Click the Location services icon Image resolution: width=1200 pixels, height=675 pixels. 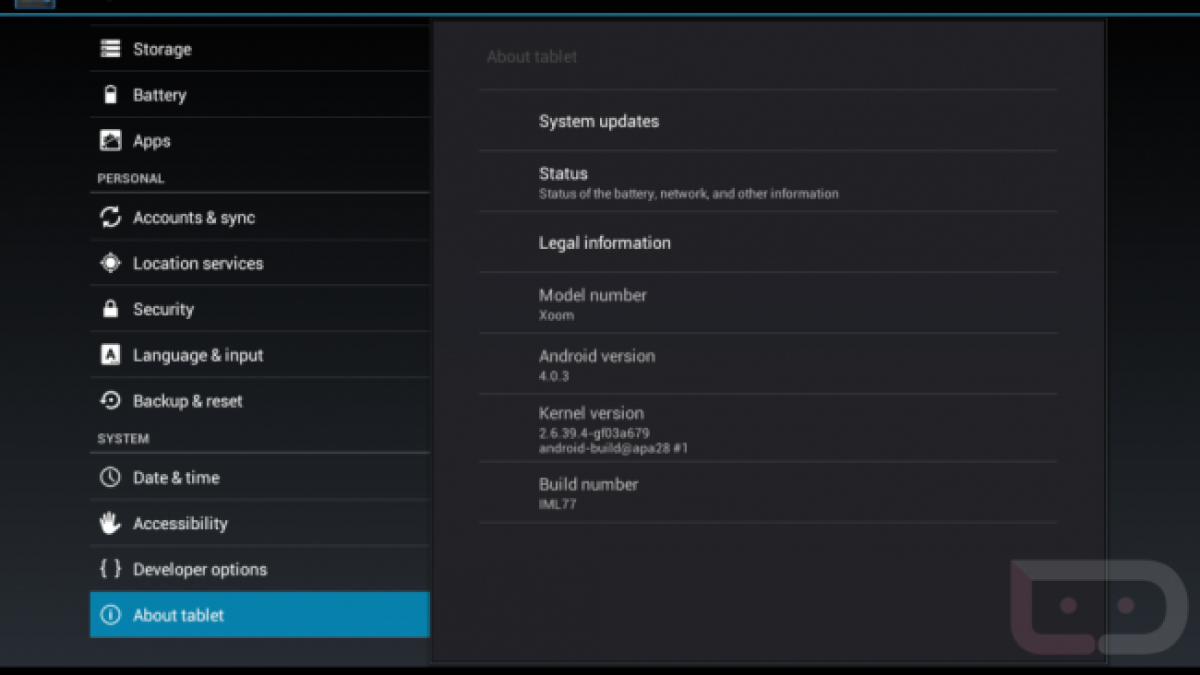[110, 263]
